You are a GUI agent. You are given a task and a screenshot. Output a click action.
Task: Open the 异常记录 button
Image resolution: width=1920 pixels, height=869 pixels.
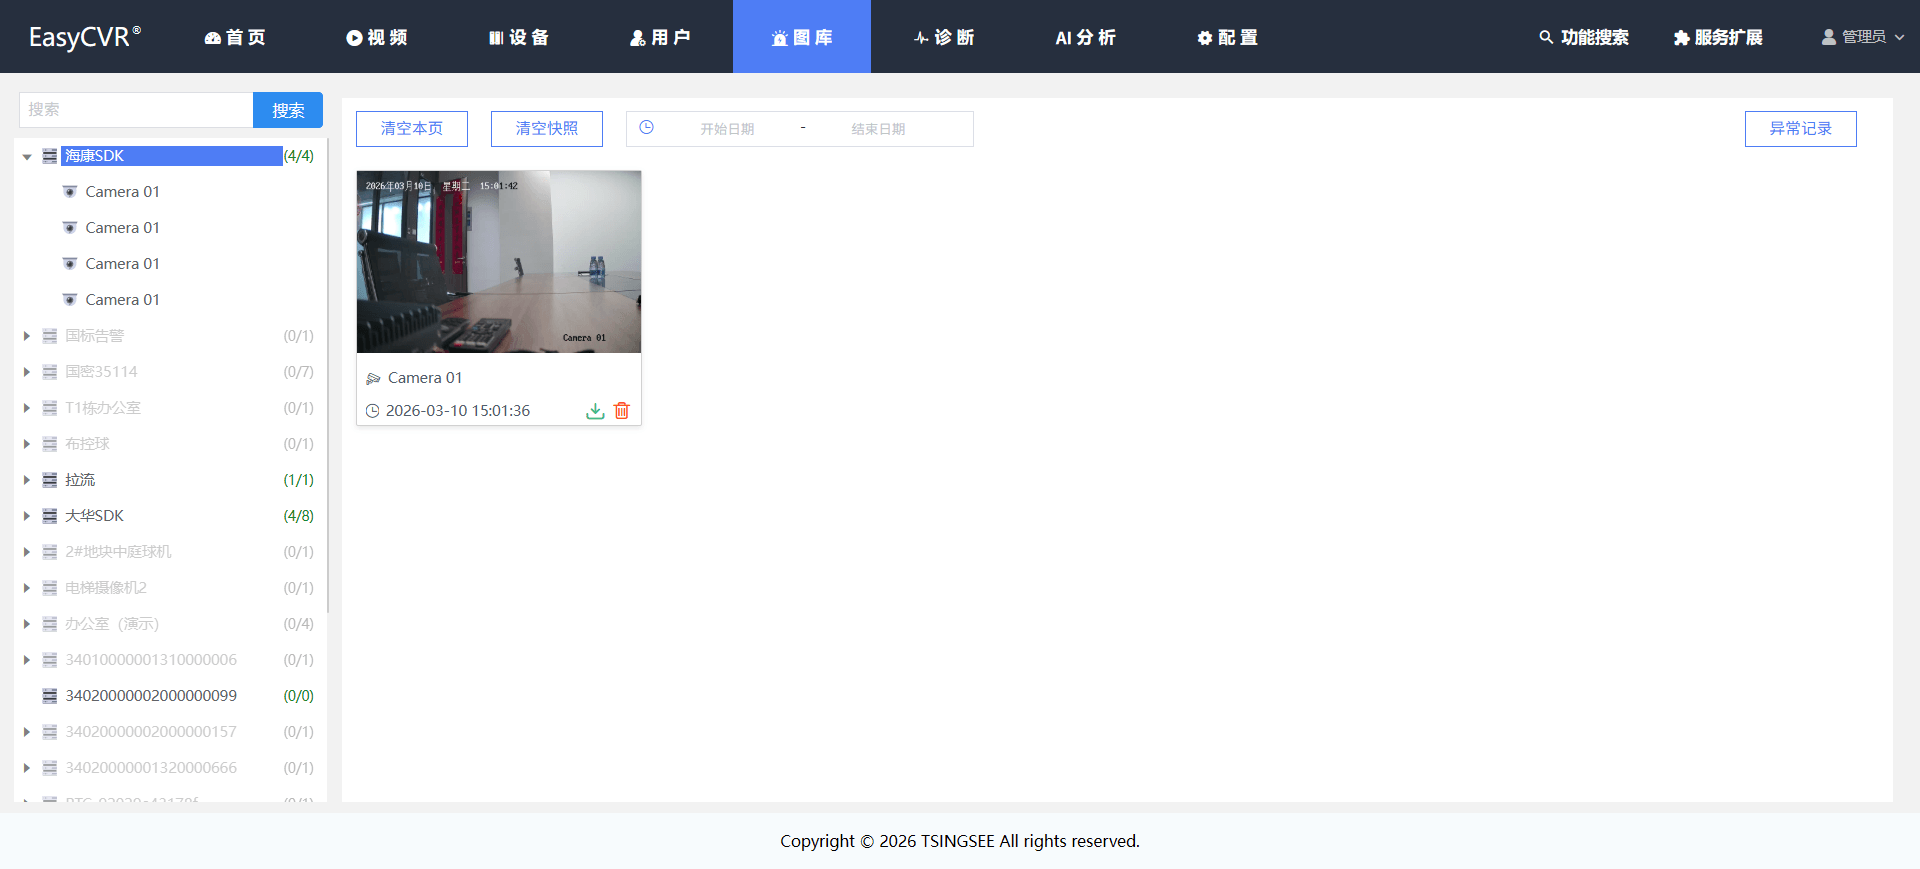pos(1801,129)
